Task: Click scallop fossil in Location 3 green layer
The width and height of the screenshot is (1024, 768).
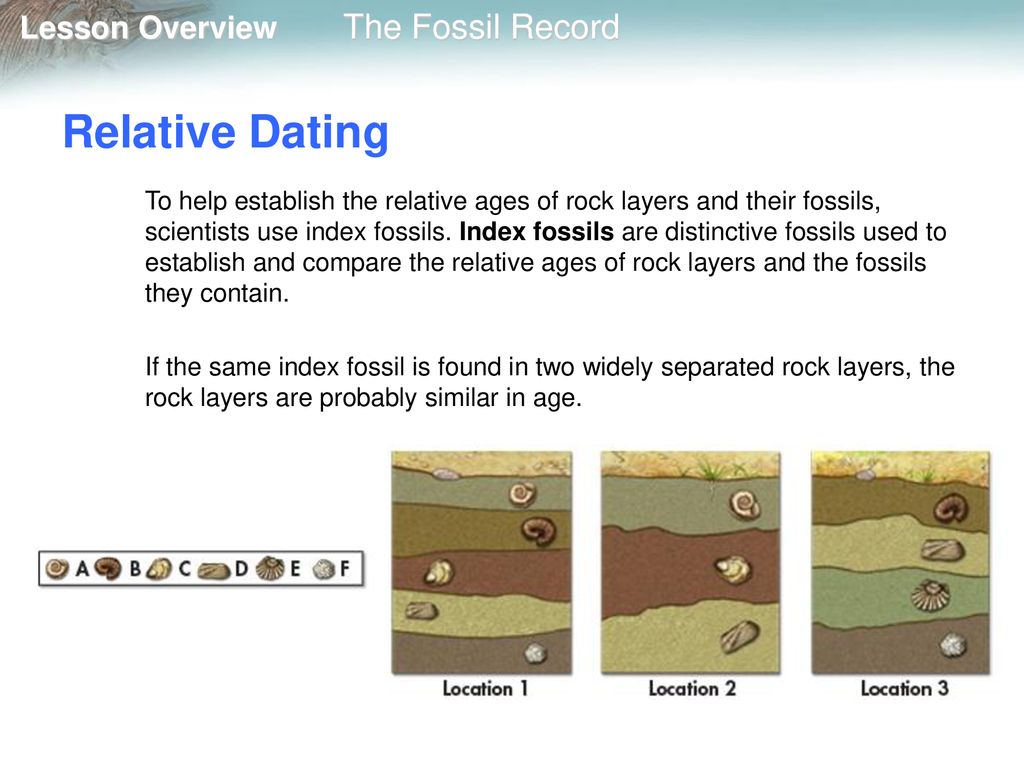Action: [x=930, y=596]
